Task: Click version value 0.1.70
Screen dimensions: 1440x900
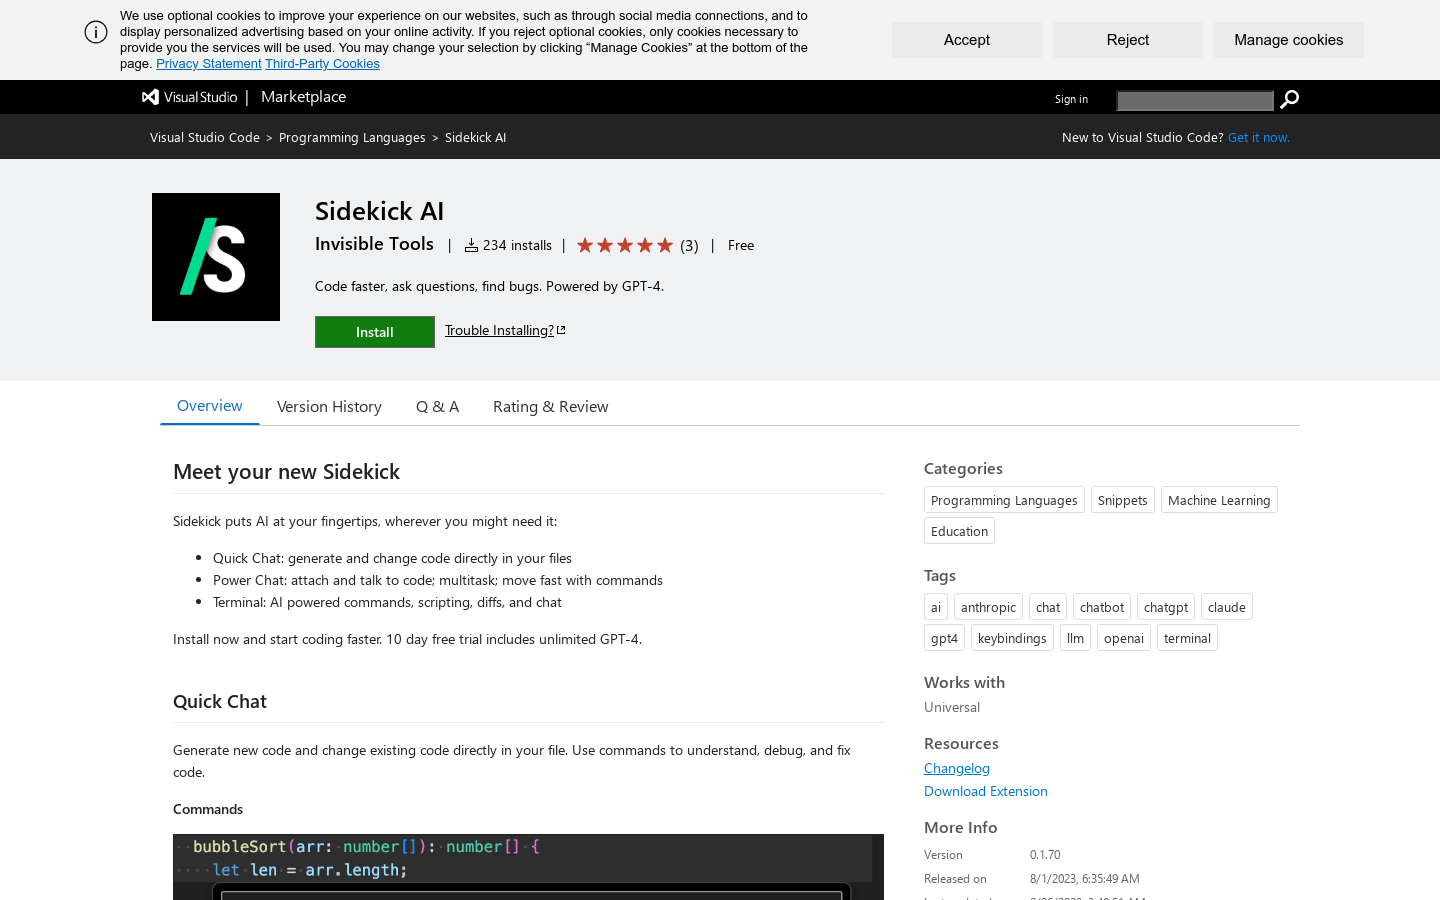Action: point(1045,855)
